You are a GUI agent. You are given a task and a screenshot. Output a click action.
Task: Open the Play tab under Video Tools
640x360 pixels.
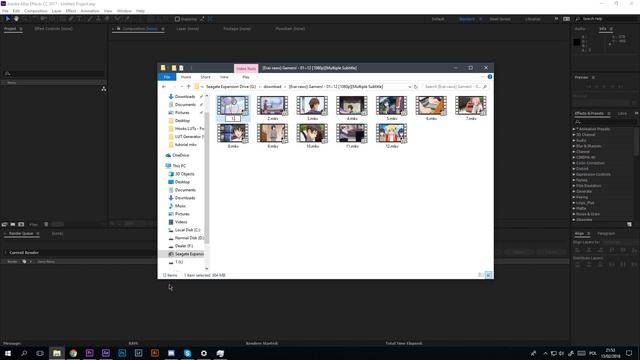coord(246,77)
